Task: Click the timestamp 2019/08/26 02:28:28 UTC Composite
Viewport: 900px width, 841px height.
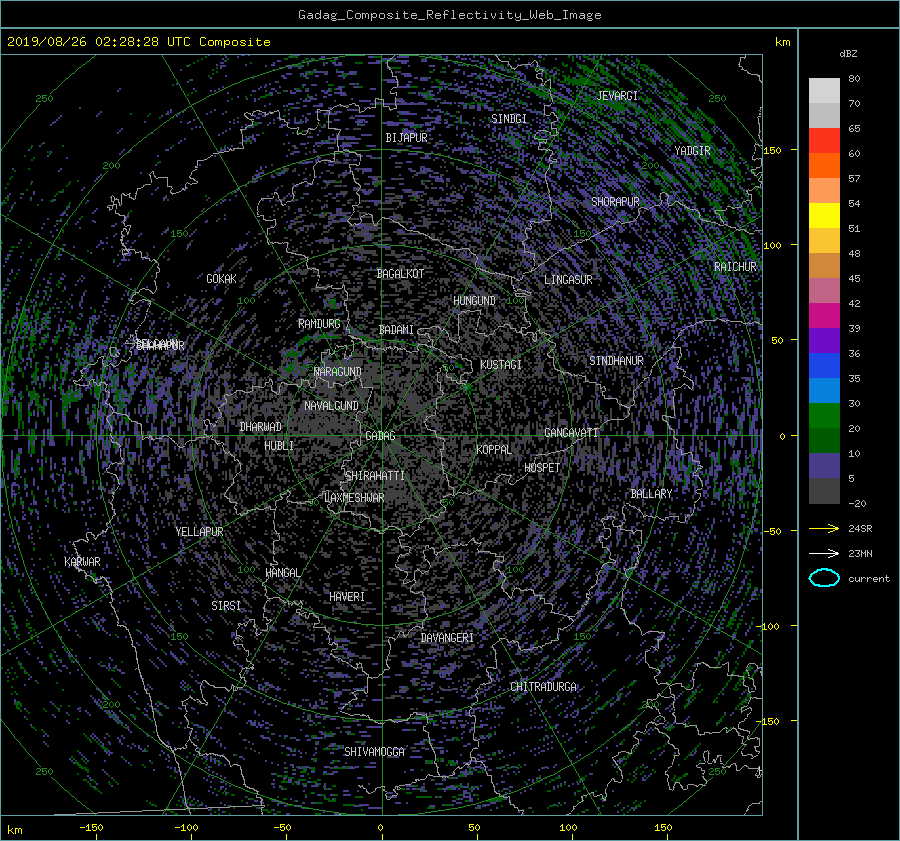Action: [138, 42]
